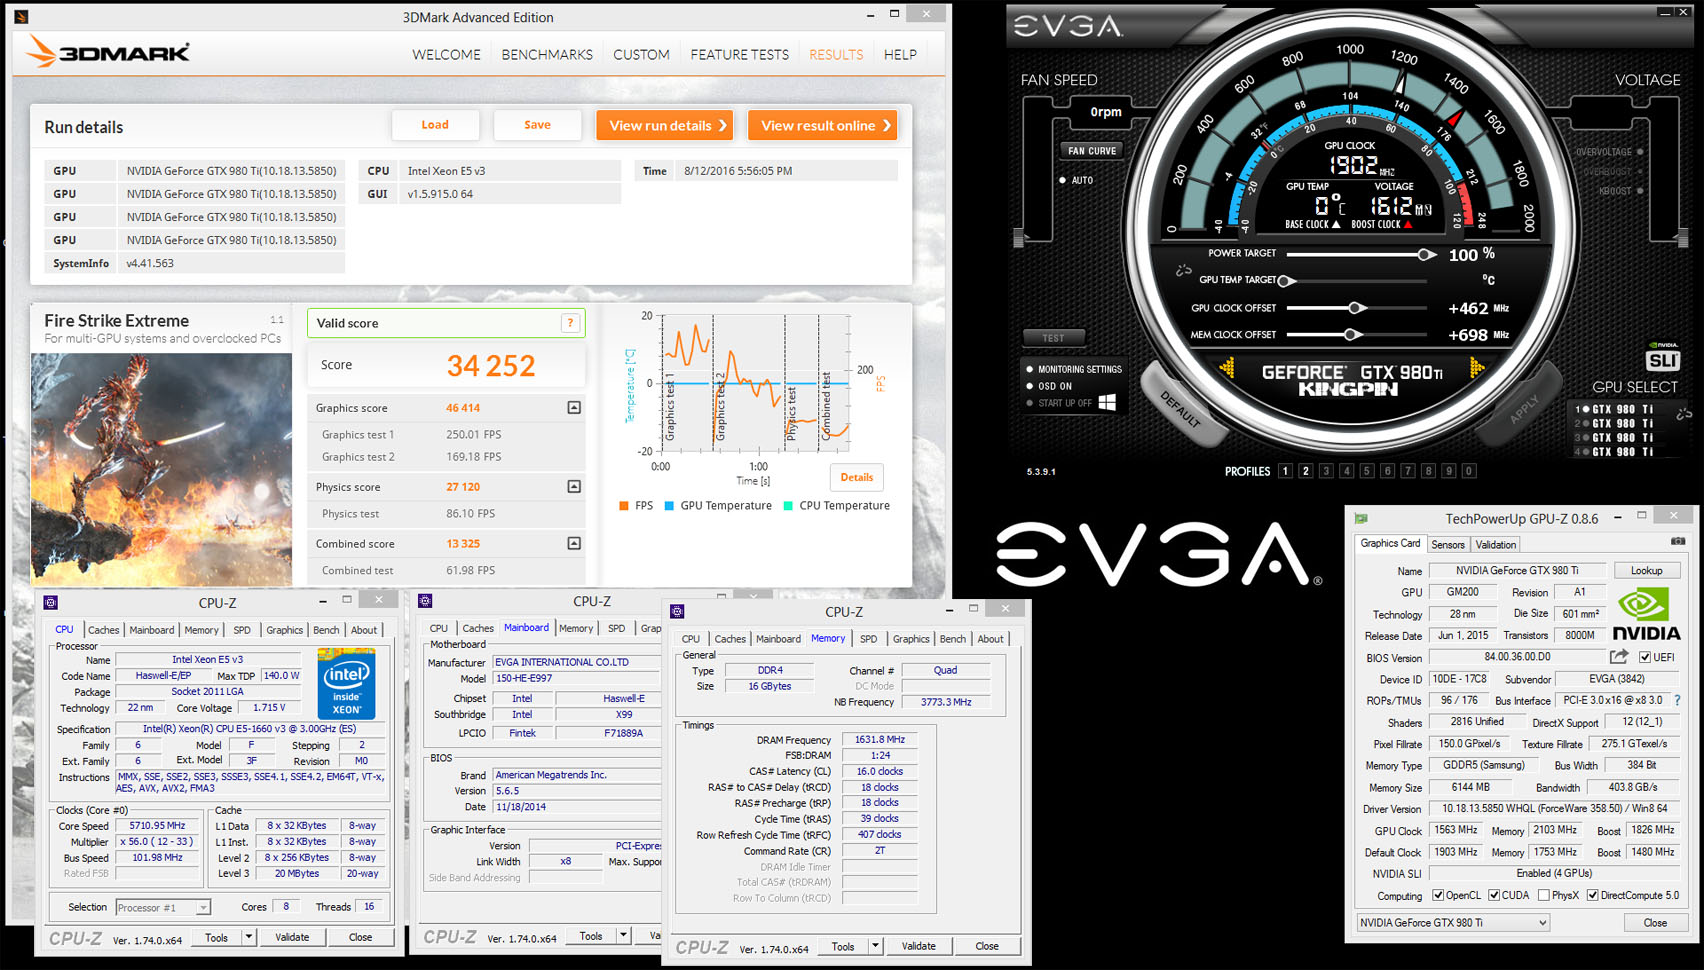1704x970 pixels.
Task: Enable the KBOOST option
Action: pos(1621,191)
